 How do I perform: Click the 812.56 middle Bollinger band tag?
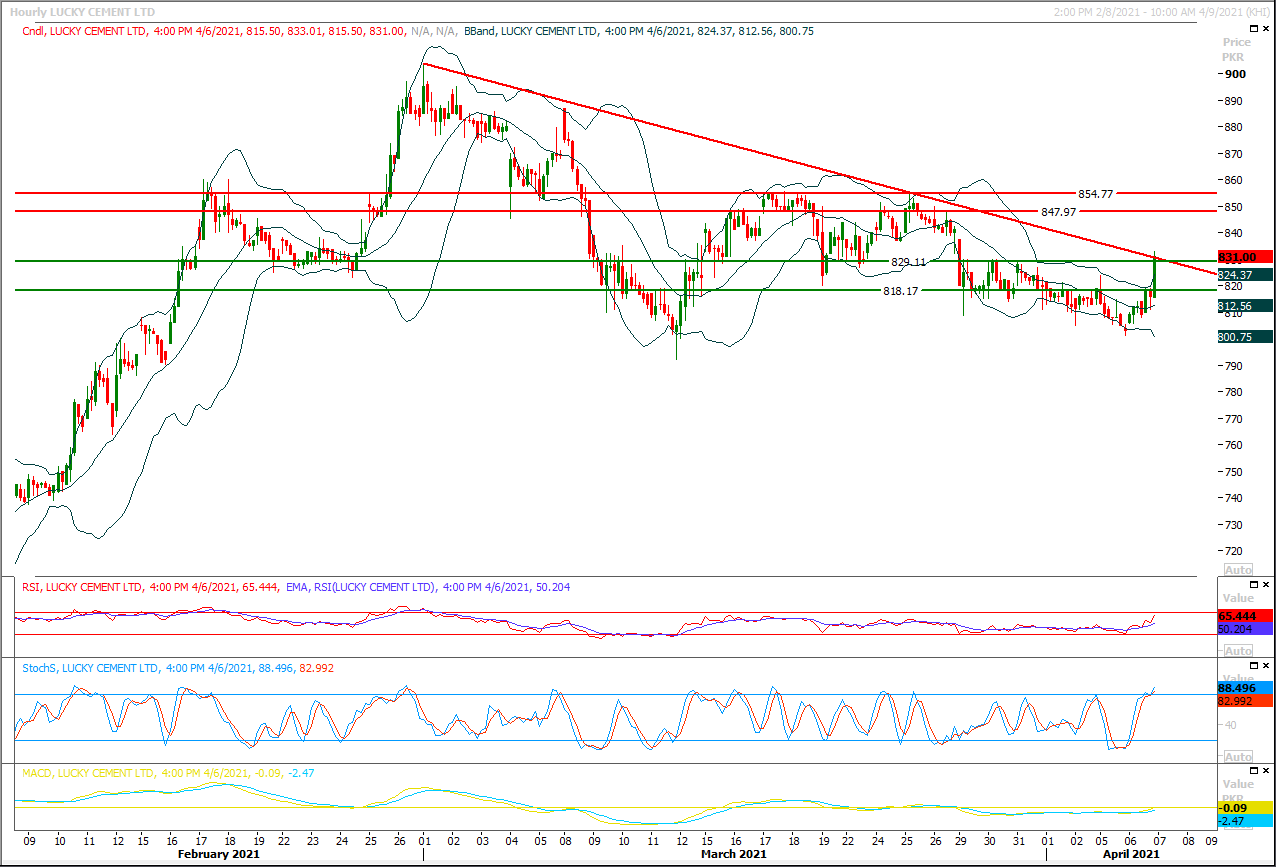click(1245, 306)
